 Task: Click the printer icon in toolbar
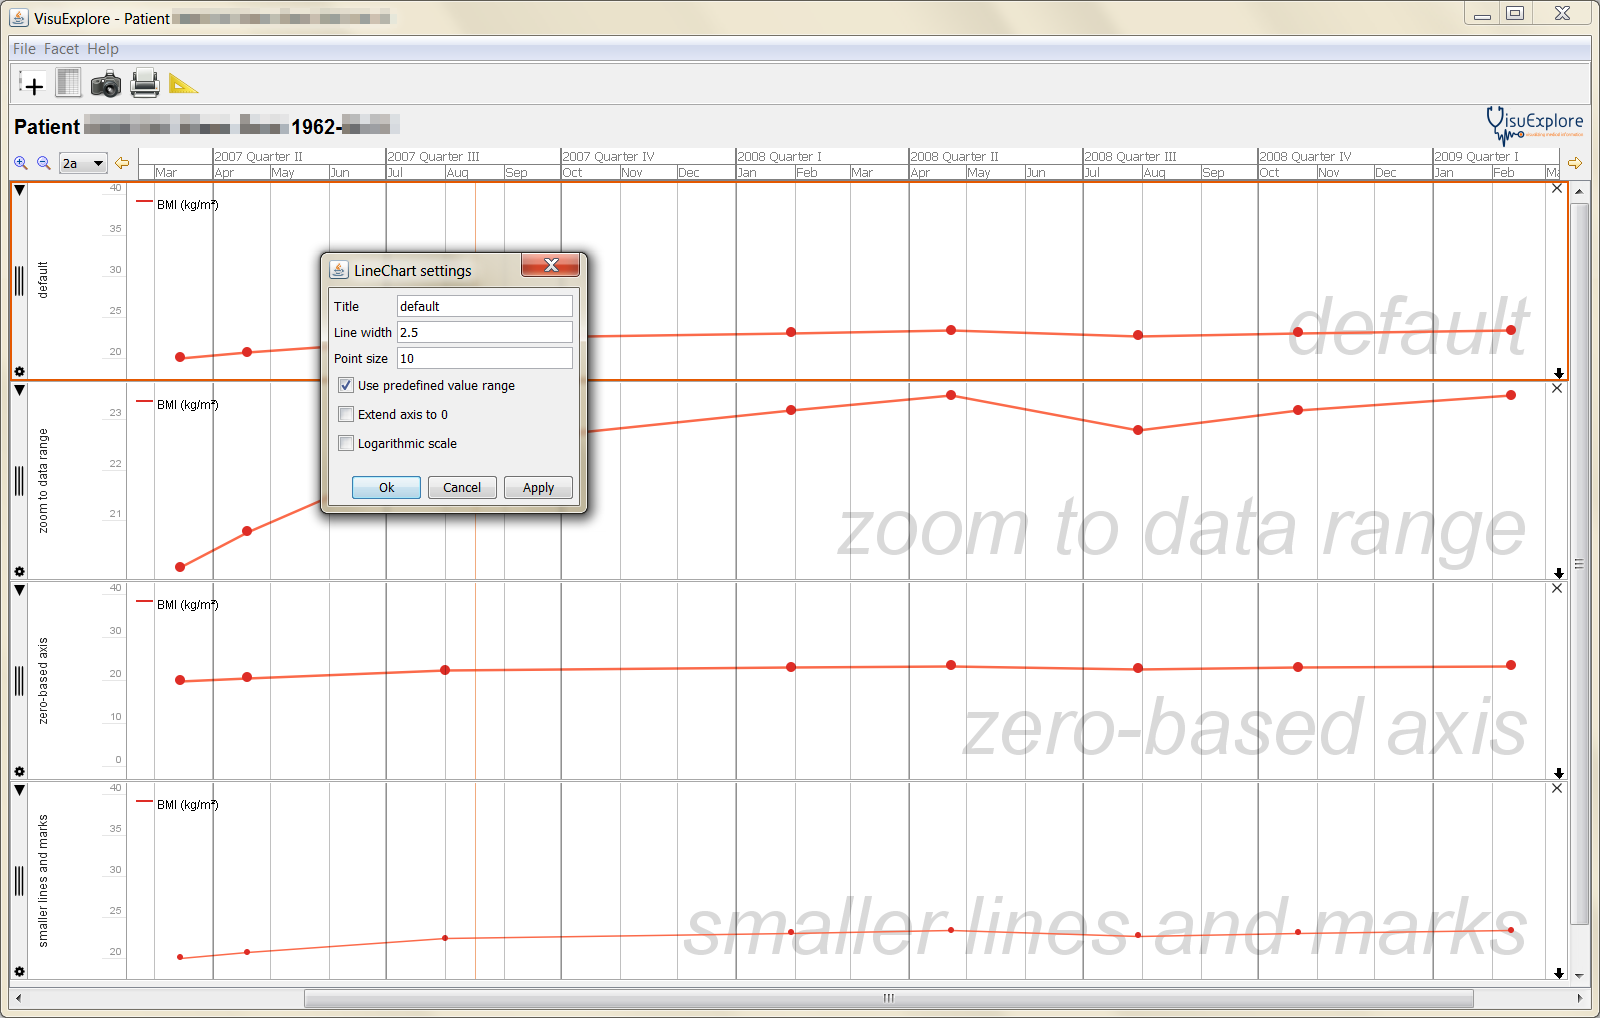[x=145, y=83]
